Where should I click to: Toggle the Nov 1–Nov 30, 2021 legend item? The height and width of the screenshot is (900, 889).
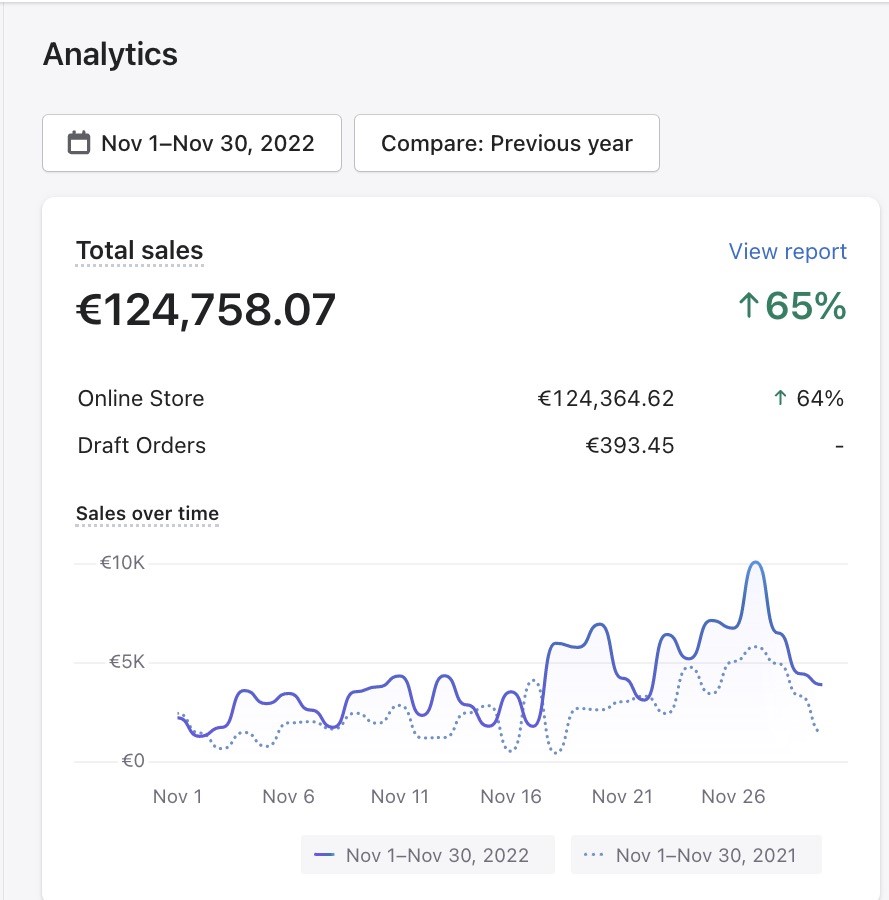[696, 855]
